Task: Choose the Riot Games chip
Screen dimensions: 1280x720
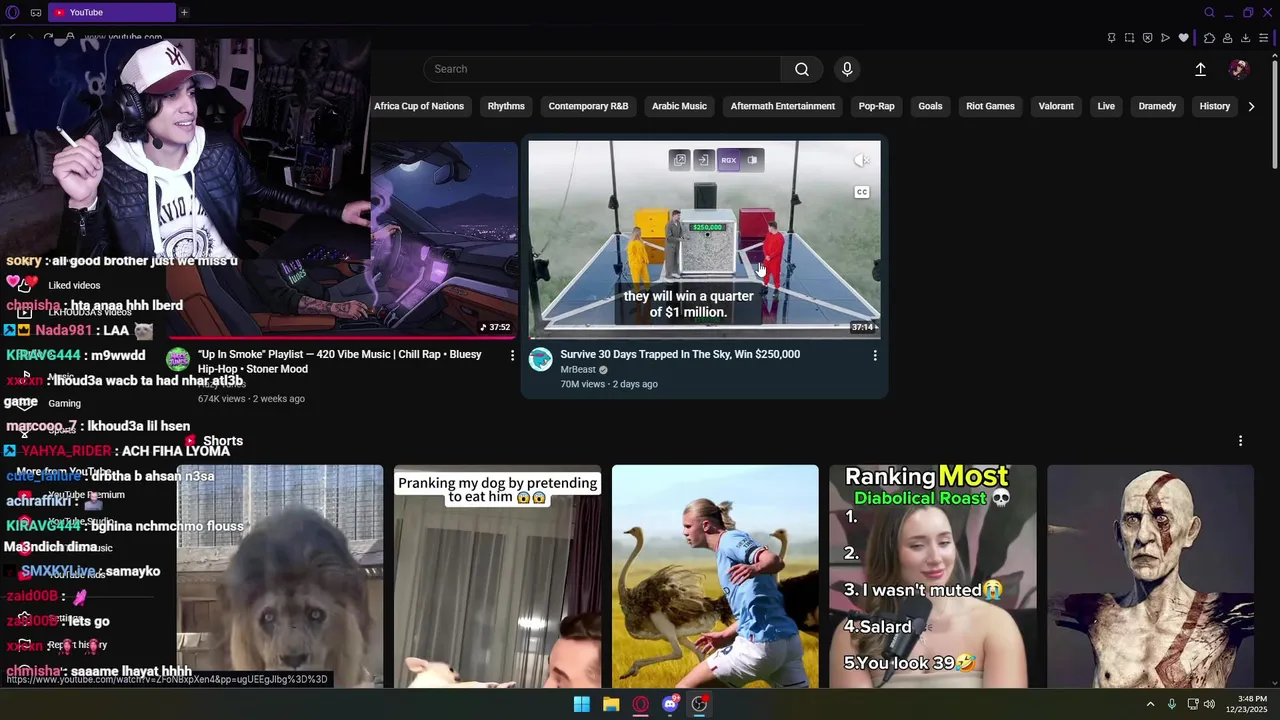Action: point(990,106)
